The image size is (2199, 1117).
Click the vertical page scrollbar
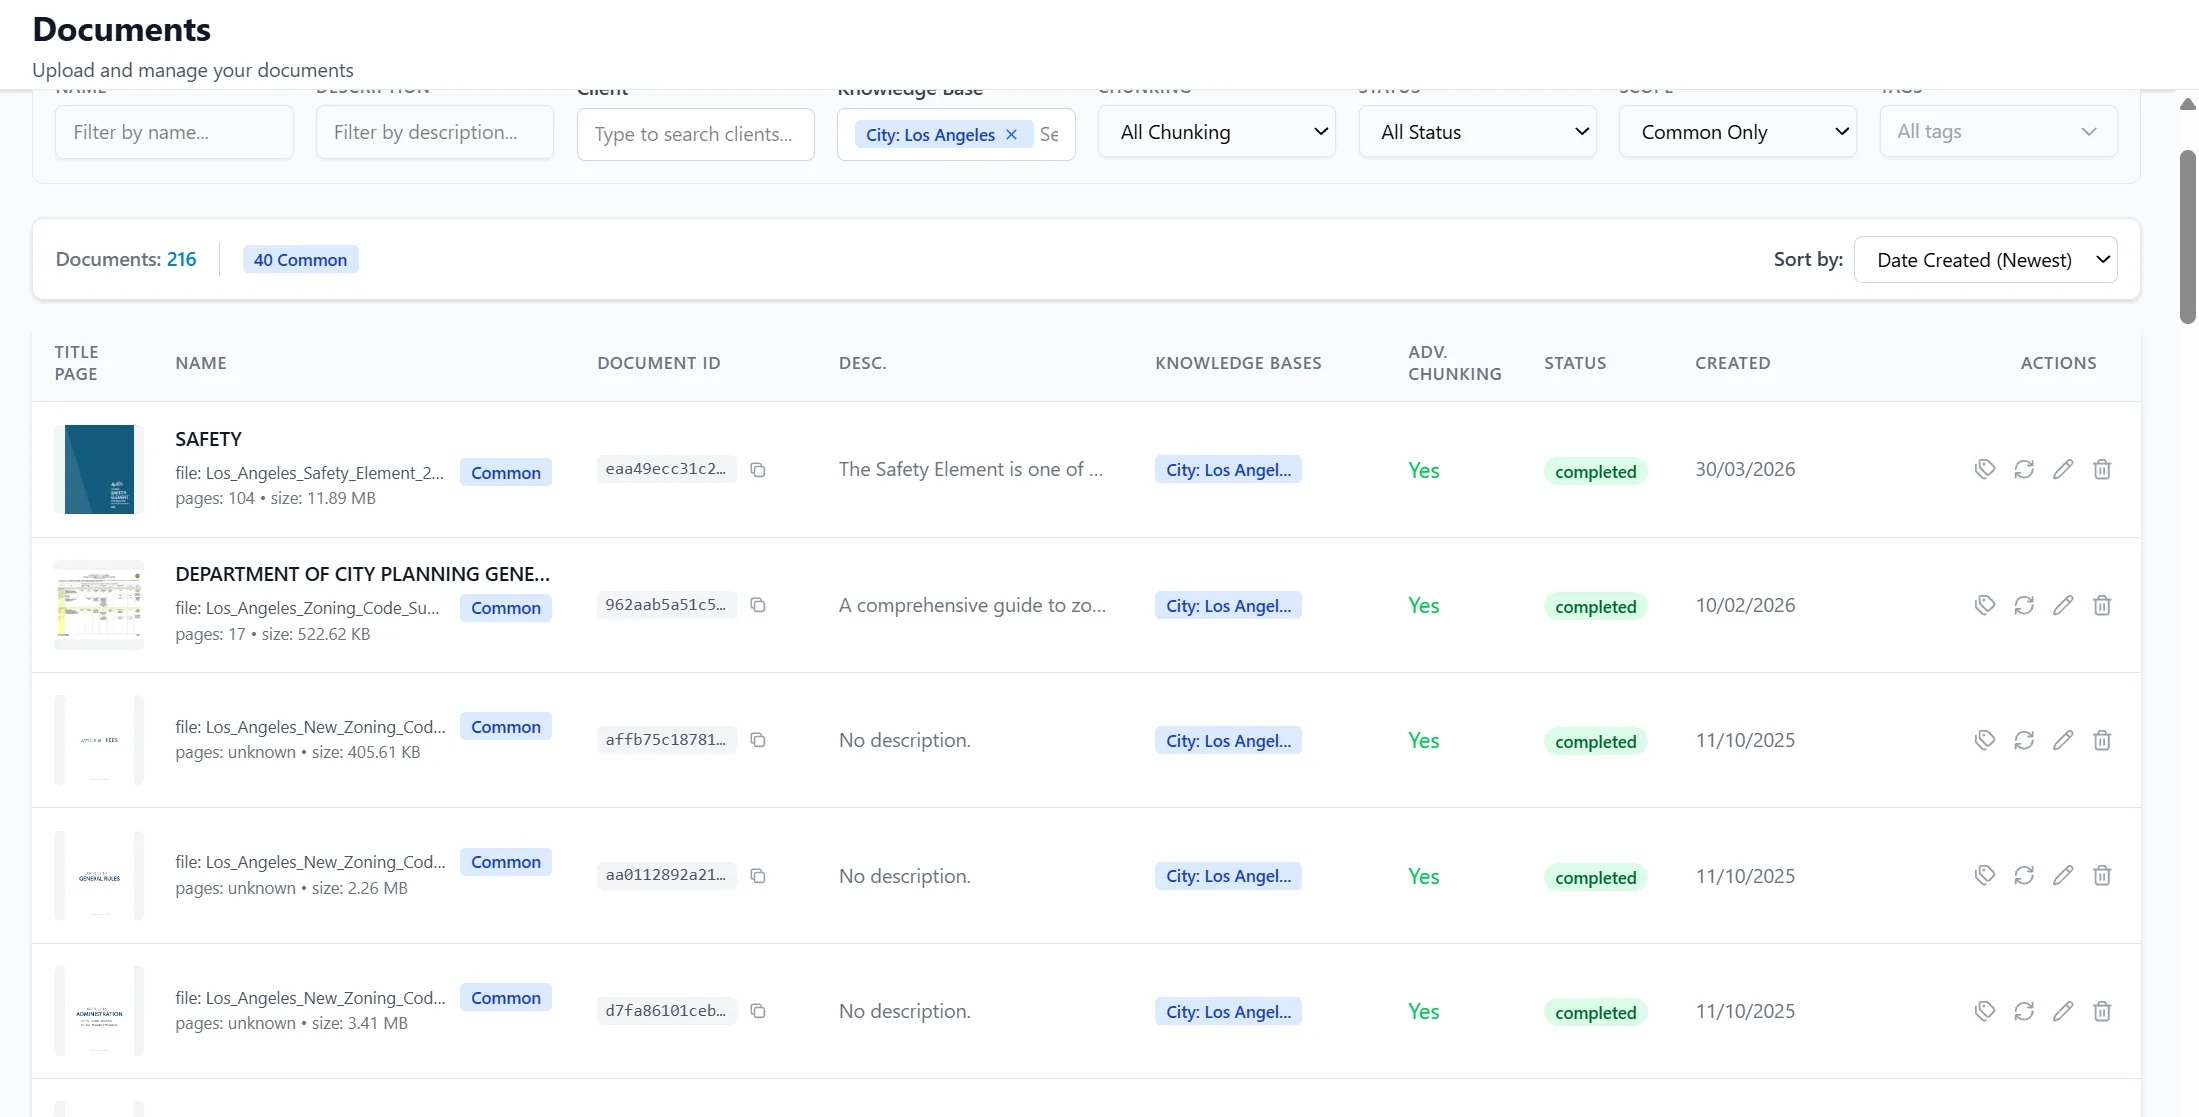pyautogui.click(x=2188, y=237)
